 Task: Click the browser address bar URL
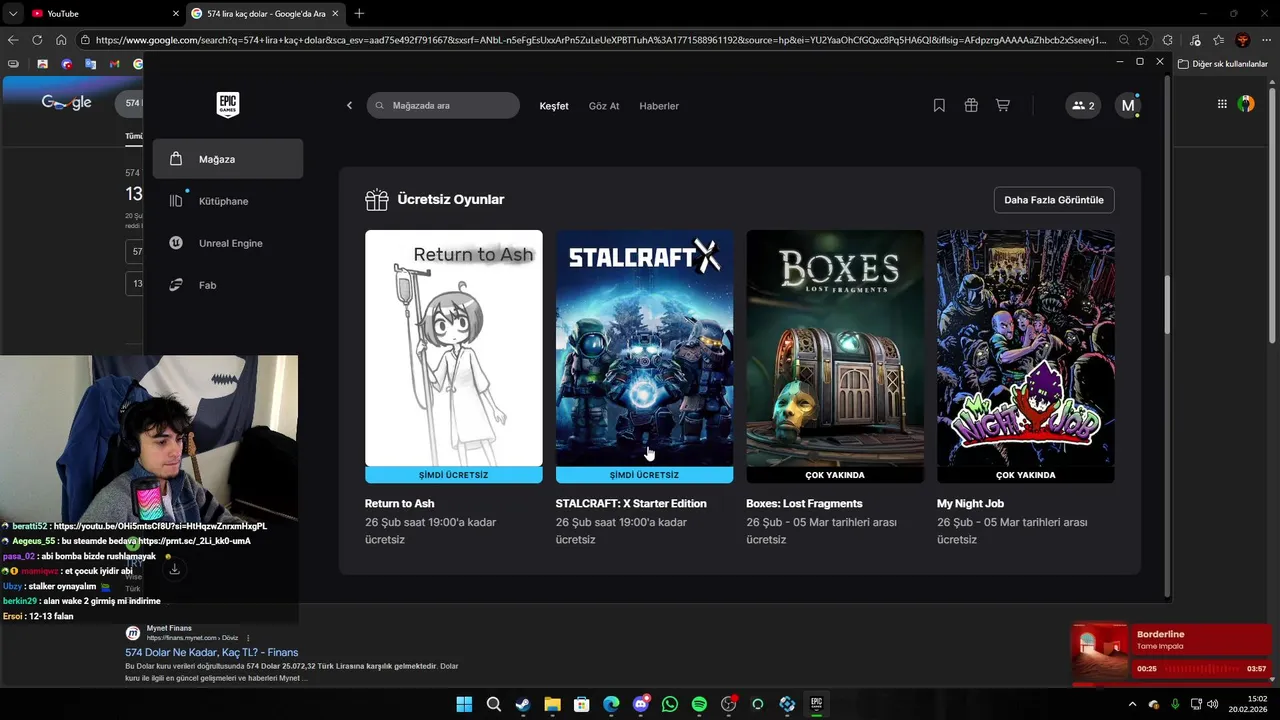click(600, 40)
